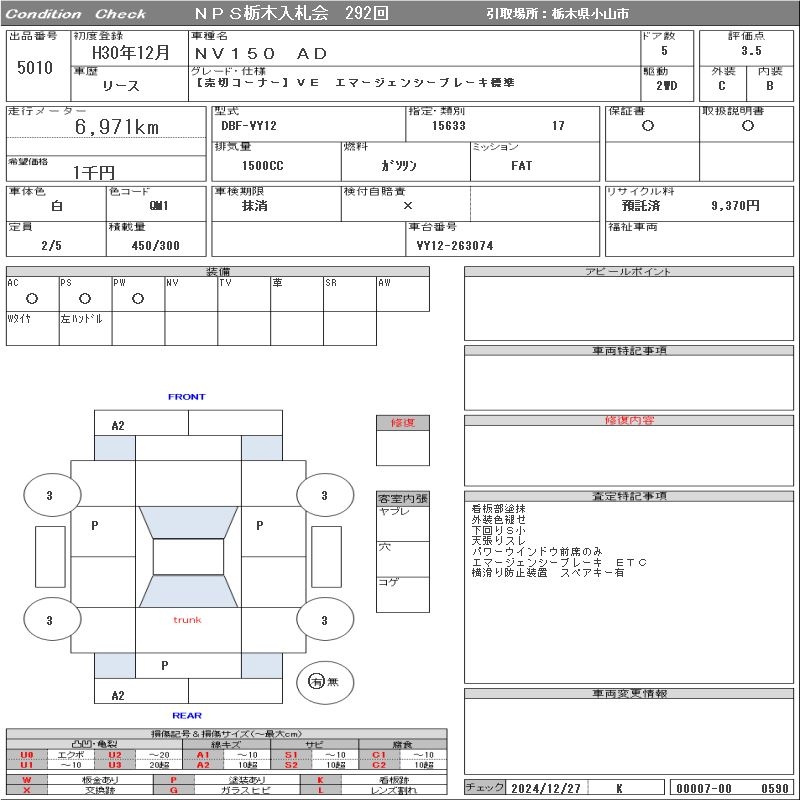Click the circle under 取扱説明書 manual
The height and width of the screenshot is (800, 800).
coord(747,126)
